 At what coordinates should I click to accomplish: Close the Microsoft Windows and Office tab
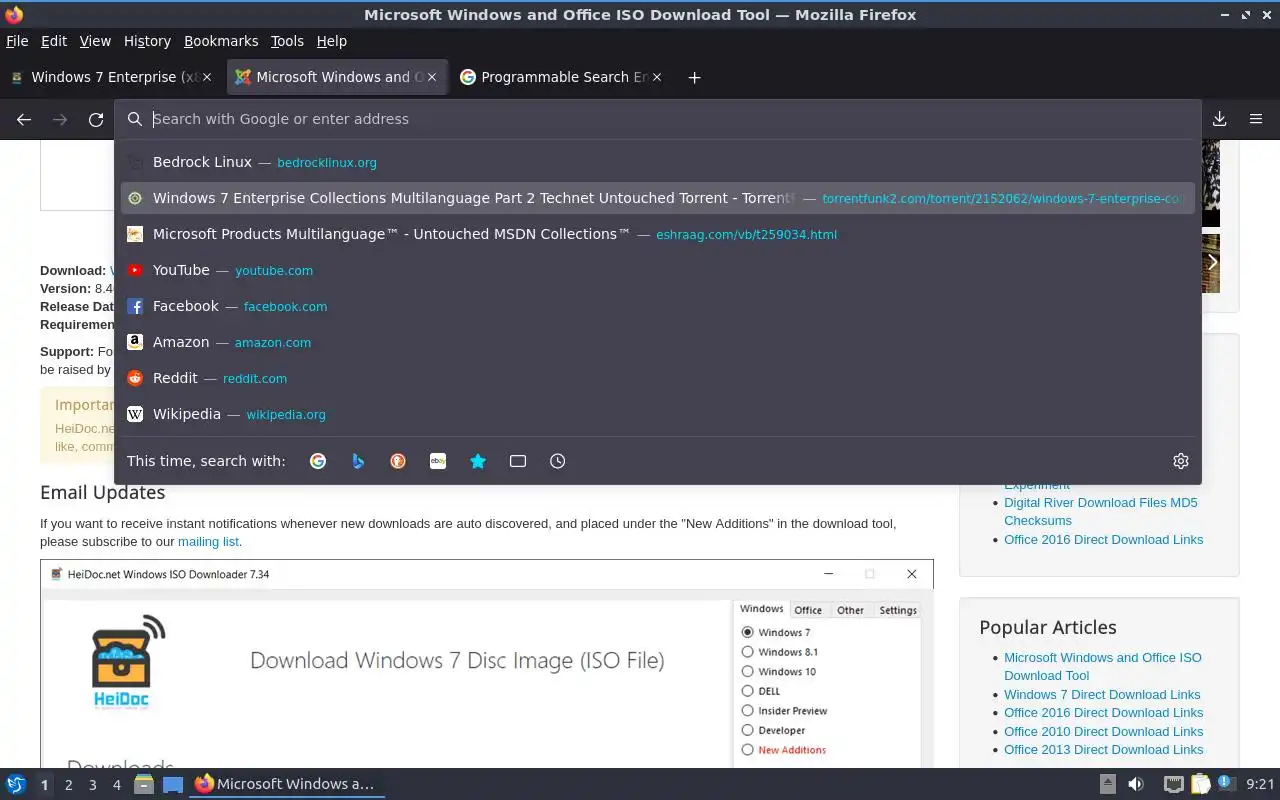pyautogui.click(x=432, y=77)
